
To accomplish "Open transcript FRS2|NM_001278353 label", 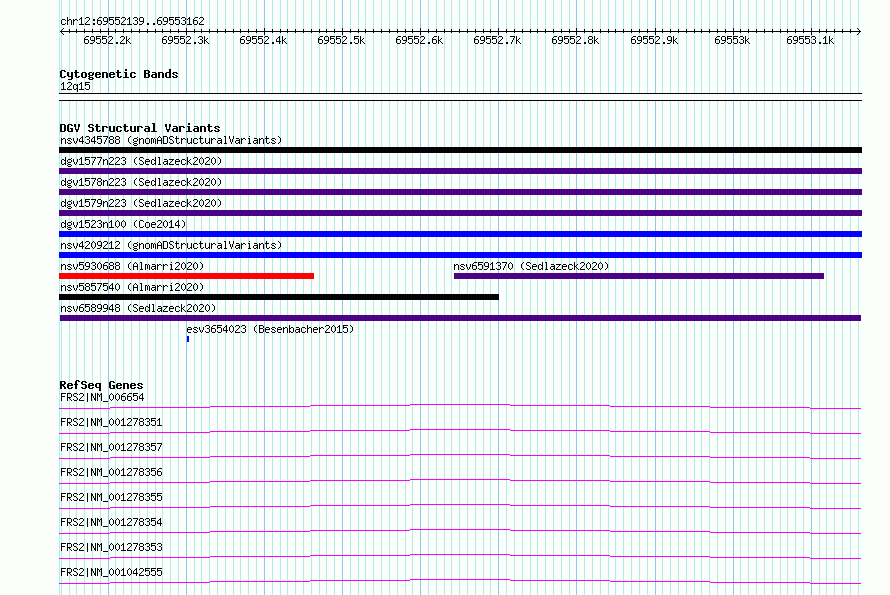I will [111, 547].
